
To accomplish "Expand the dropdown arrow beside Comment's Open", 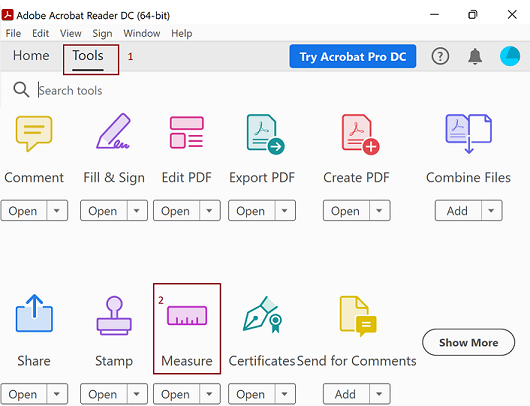I will [x=57, y=211].
